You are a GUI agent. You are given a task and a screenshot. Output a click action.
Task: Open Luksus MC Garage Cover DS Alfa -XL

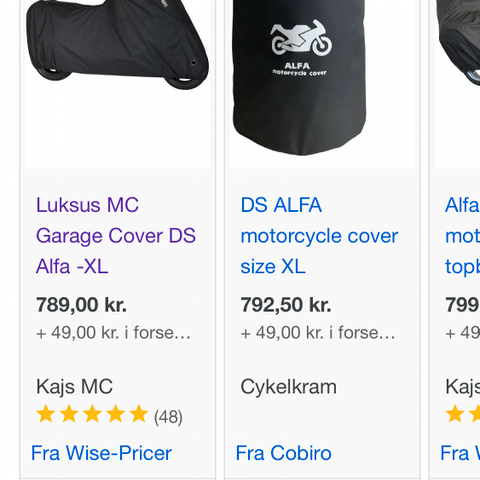[x=116, y=236]
